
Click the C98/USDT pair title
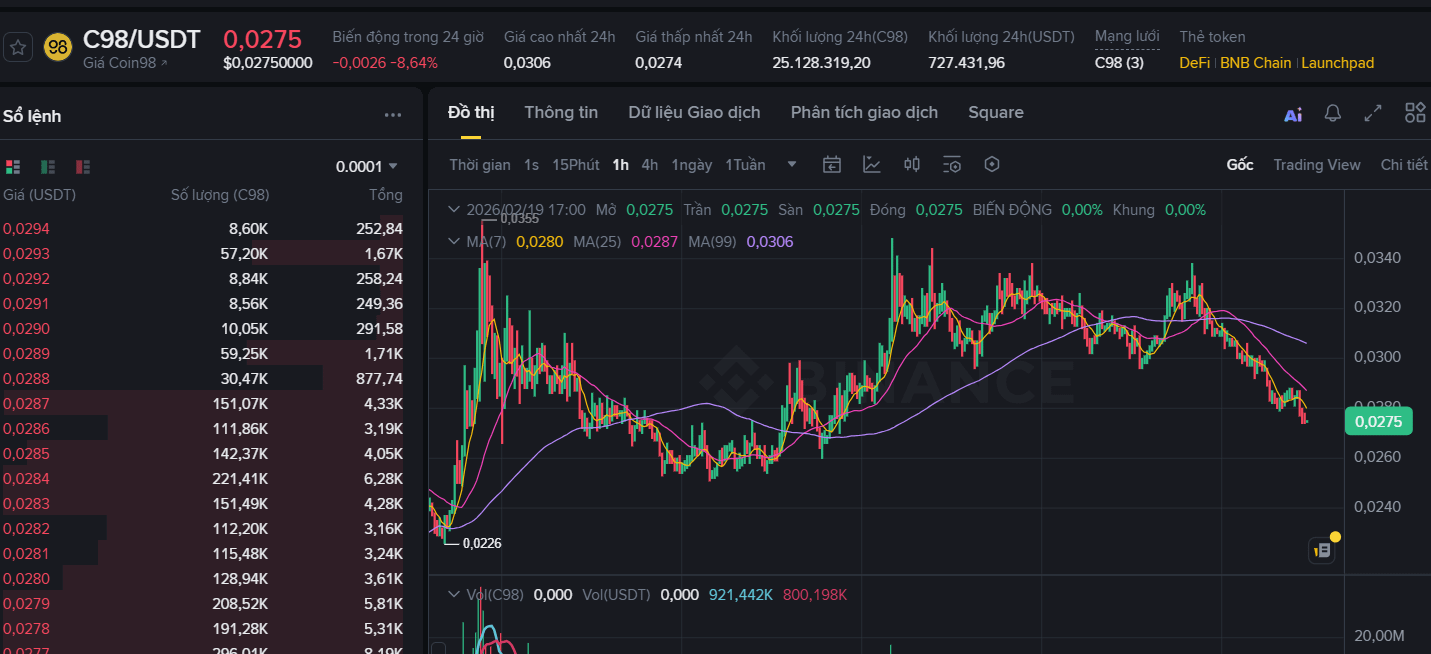141,40
